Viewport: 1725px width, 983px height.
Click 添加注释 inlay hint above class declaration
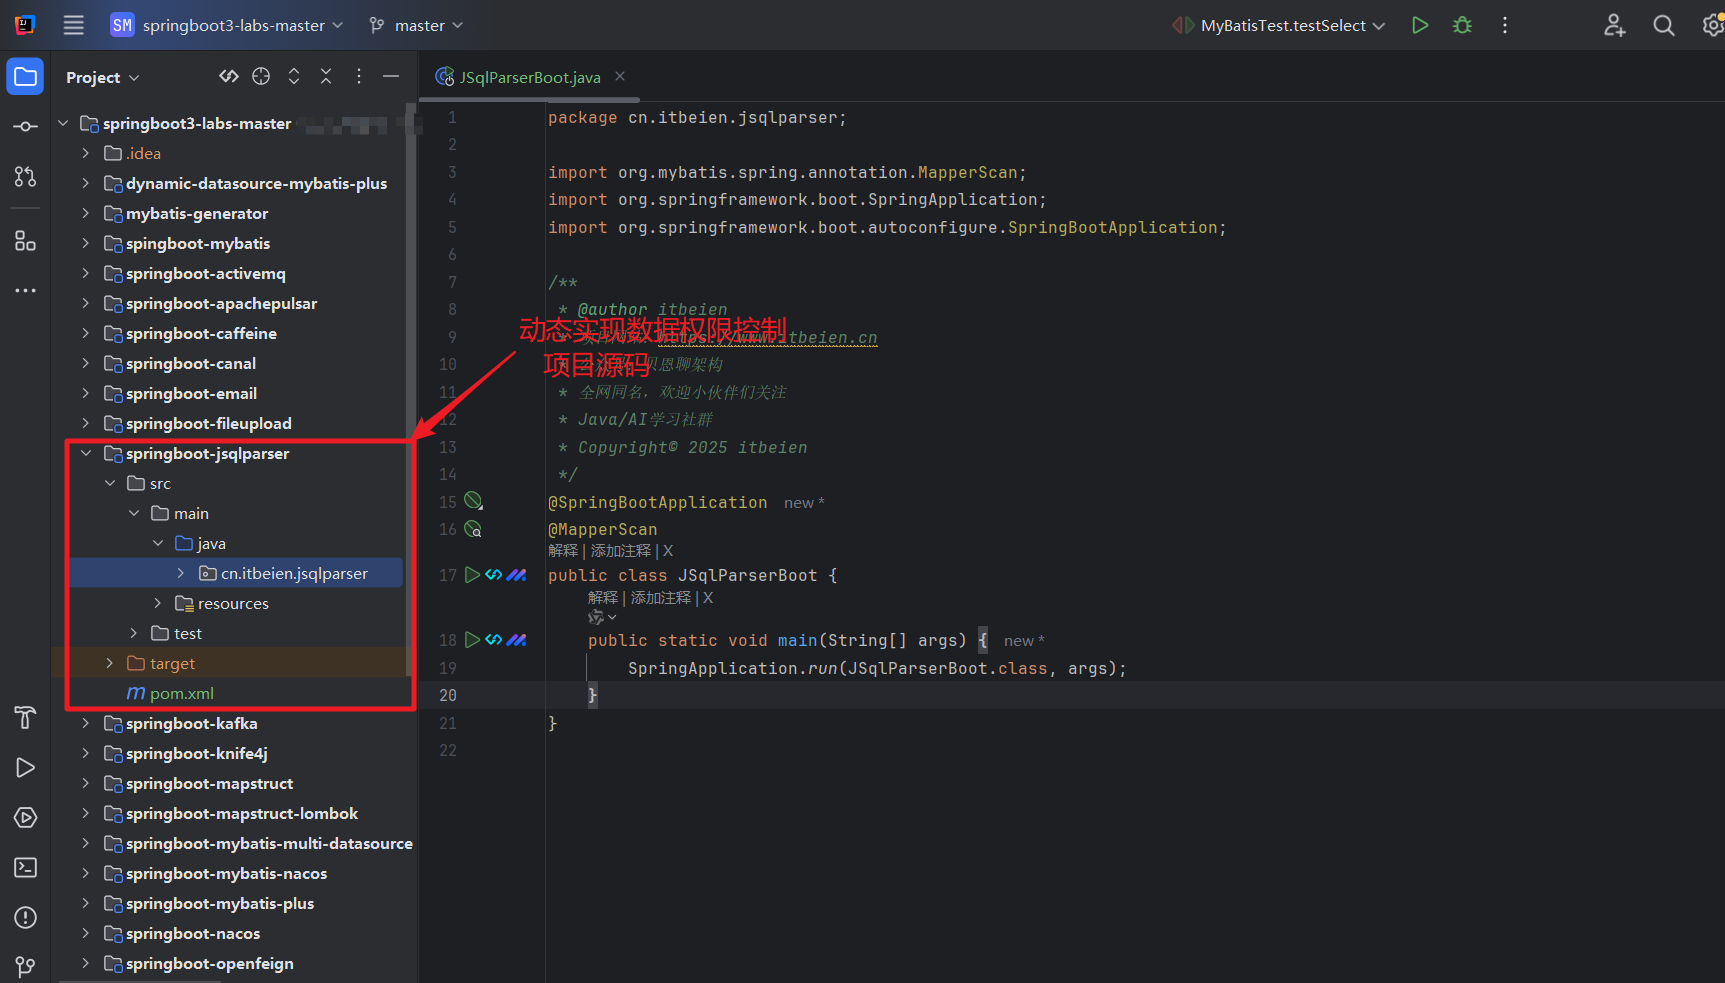(x=621, y=551)
